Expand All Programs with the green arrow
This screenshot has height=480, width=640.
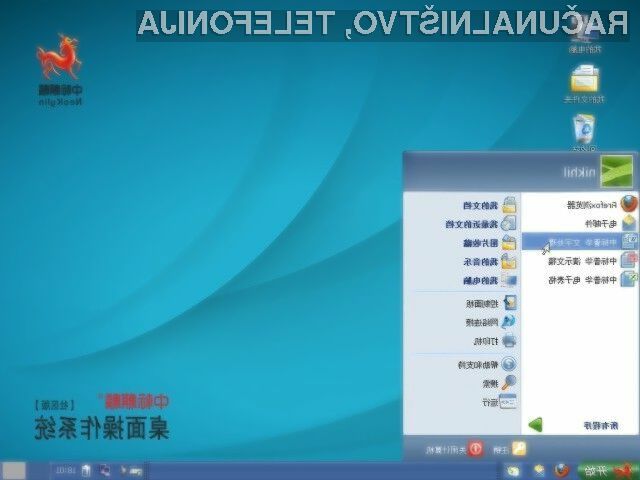pos(536,425)
